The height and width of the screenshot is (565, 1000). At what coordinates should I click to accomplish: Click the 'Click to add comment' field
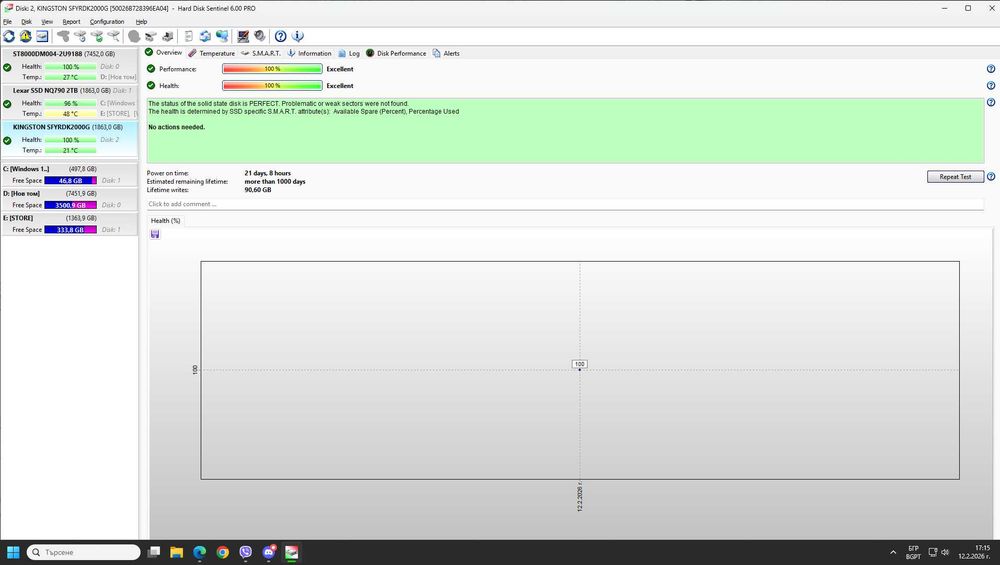point(565,204)
